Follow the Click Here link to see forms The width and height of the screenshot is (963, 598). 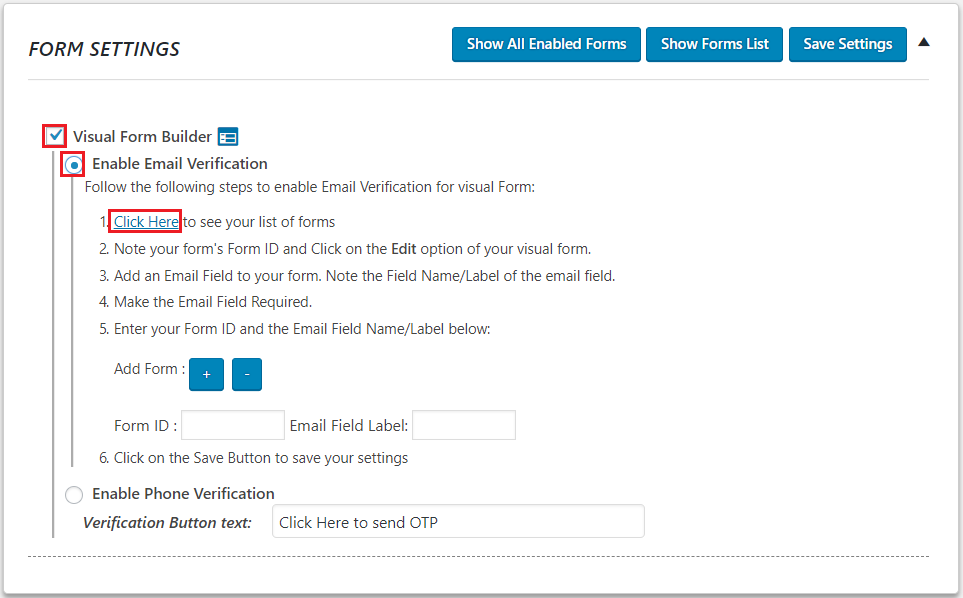pos(144,221)
